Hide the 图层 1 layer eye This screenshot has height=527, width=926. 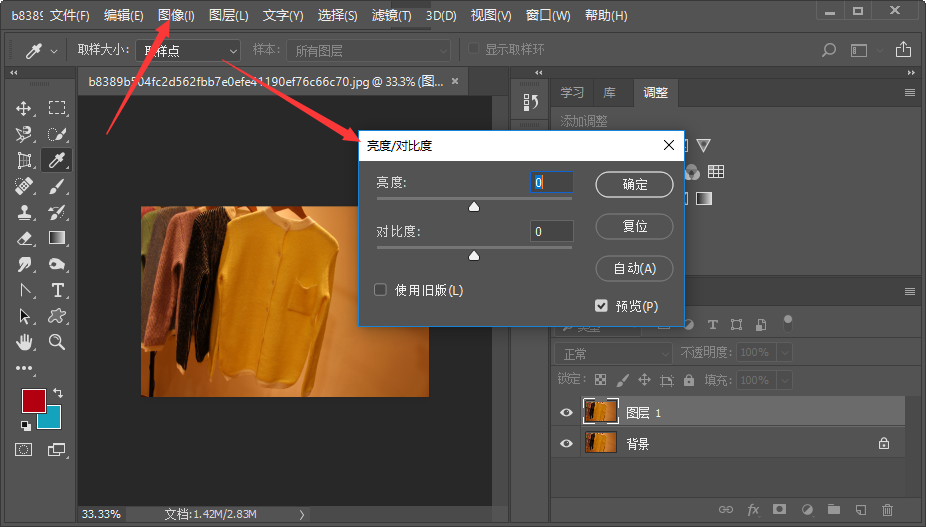[566, 412]
